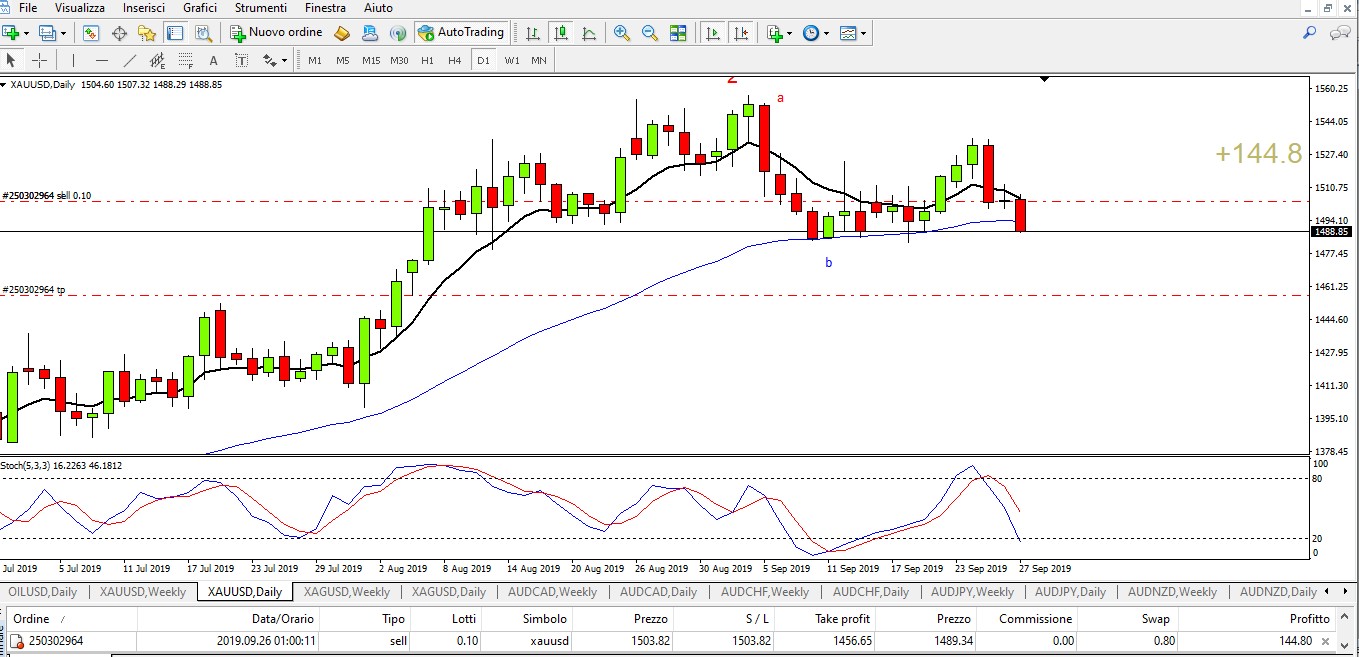Click the zoom out magnifier icon
The width and height of the screenshot is (1359, 657).
tap(650, 33)
